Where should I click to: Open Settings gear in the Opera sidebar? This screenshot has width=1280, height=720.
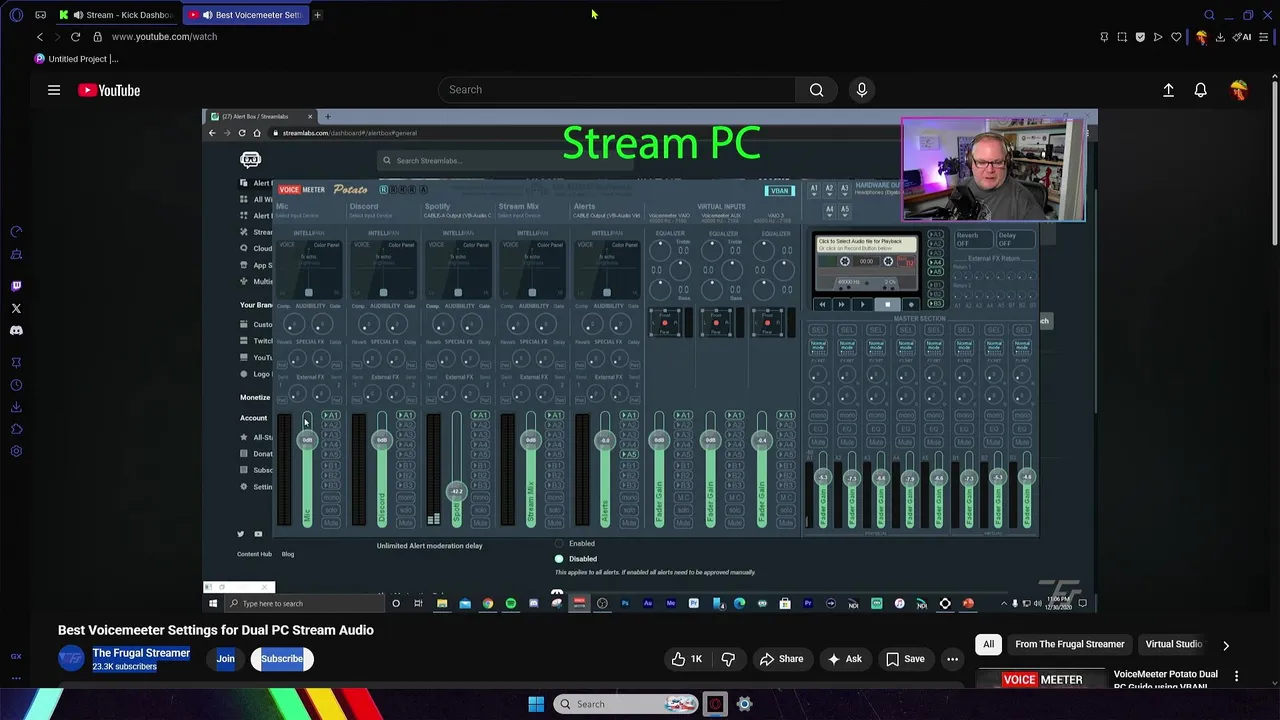click(x=16, y=451)
